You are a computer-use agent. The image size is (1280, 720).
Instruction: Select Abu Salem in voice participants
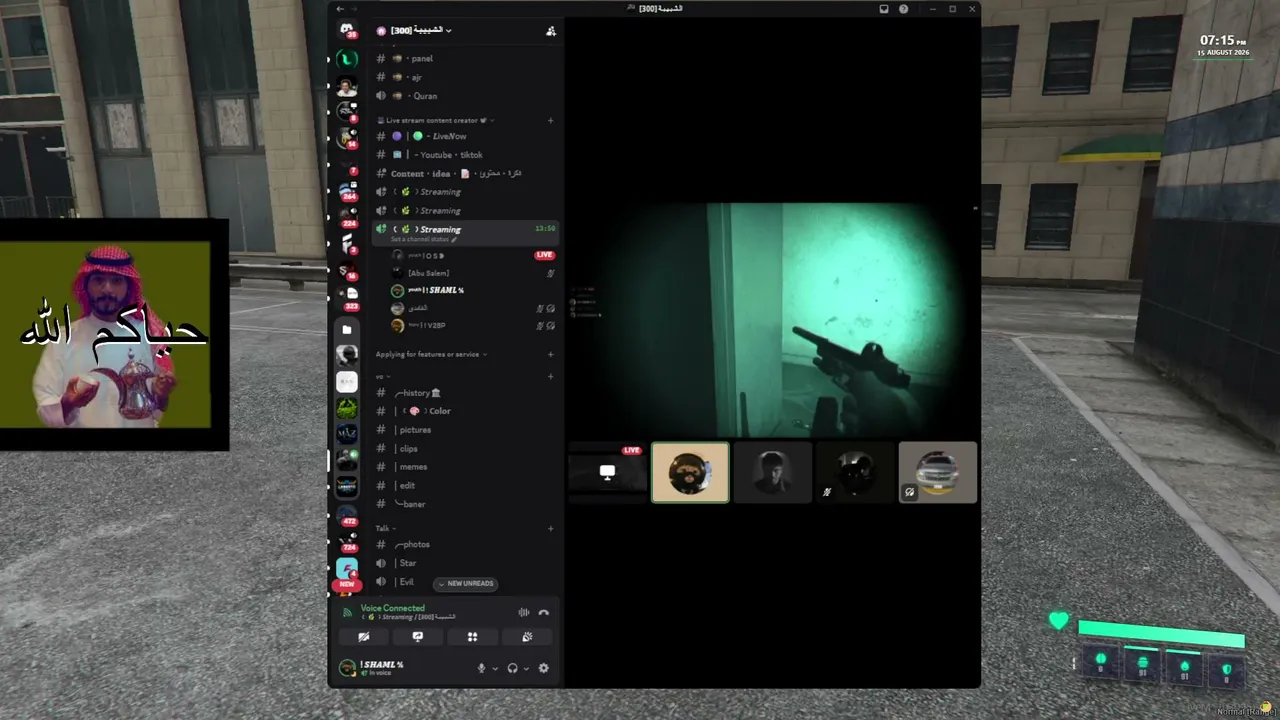point(473,273)
